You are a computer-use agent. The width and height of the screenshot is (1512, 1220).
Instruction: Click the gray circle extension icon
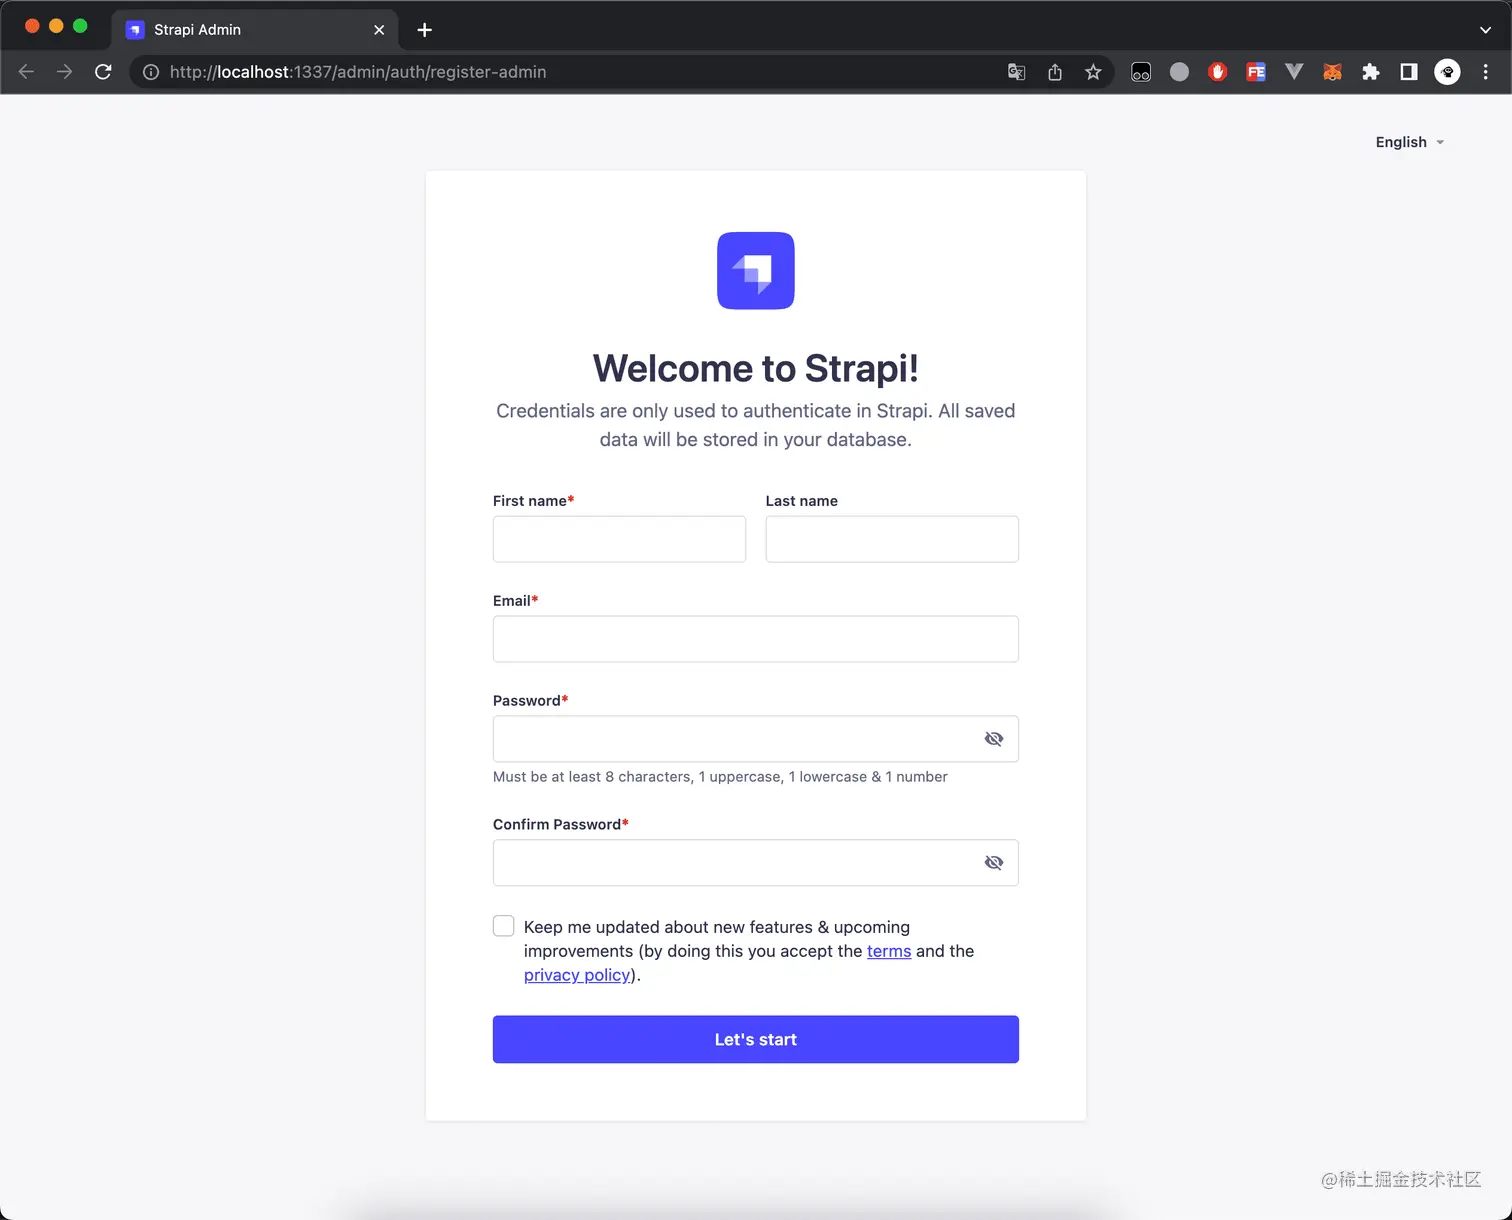1180,72
